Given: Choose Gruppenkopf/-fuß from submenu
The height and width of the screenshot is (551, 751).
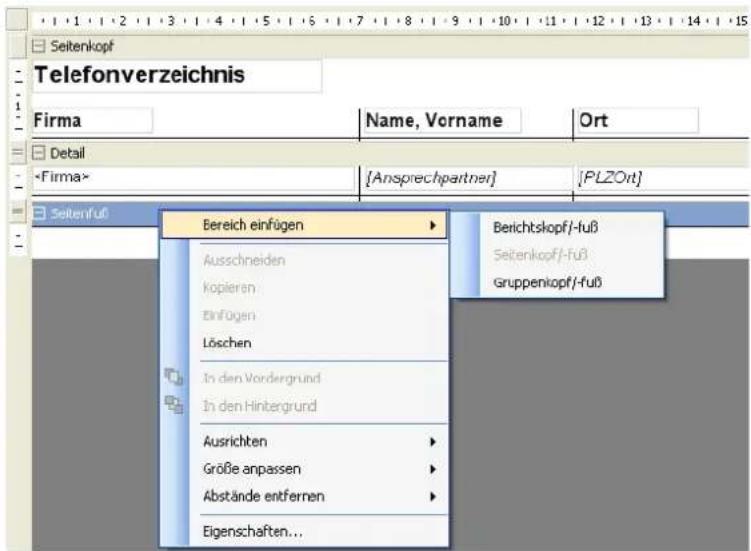Looking at the screenshot, I should coord(547,282).
